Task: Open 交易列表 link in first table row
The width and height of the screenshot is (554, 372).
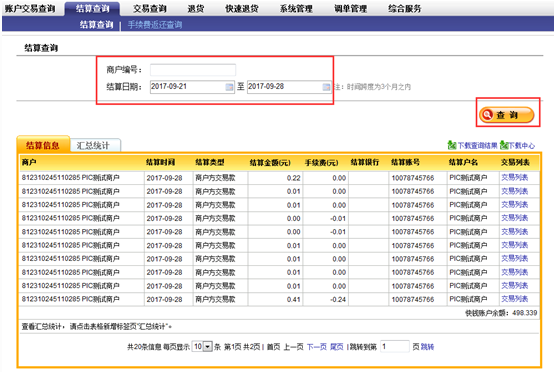Action: [515, 178]
